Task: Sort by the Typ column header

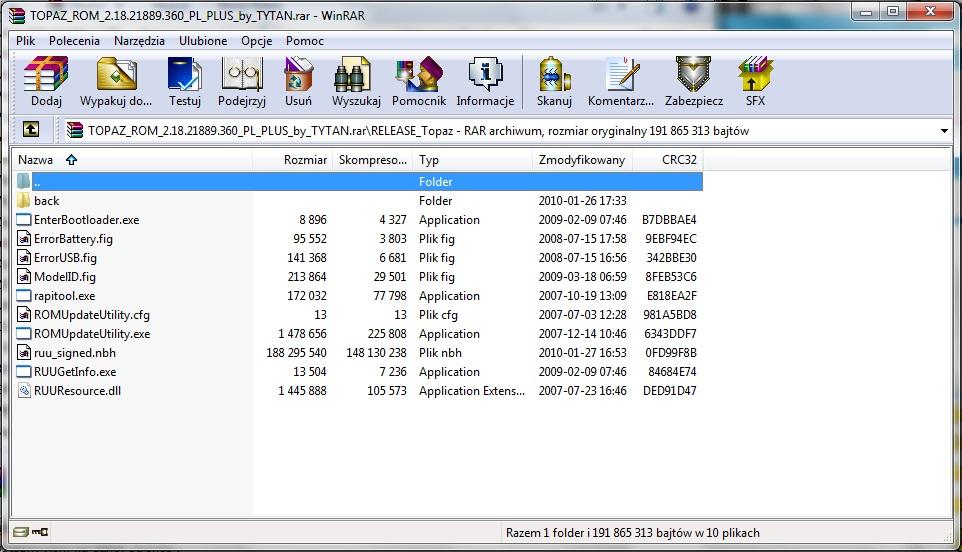Action: (x=473, y=160)
